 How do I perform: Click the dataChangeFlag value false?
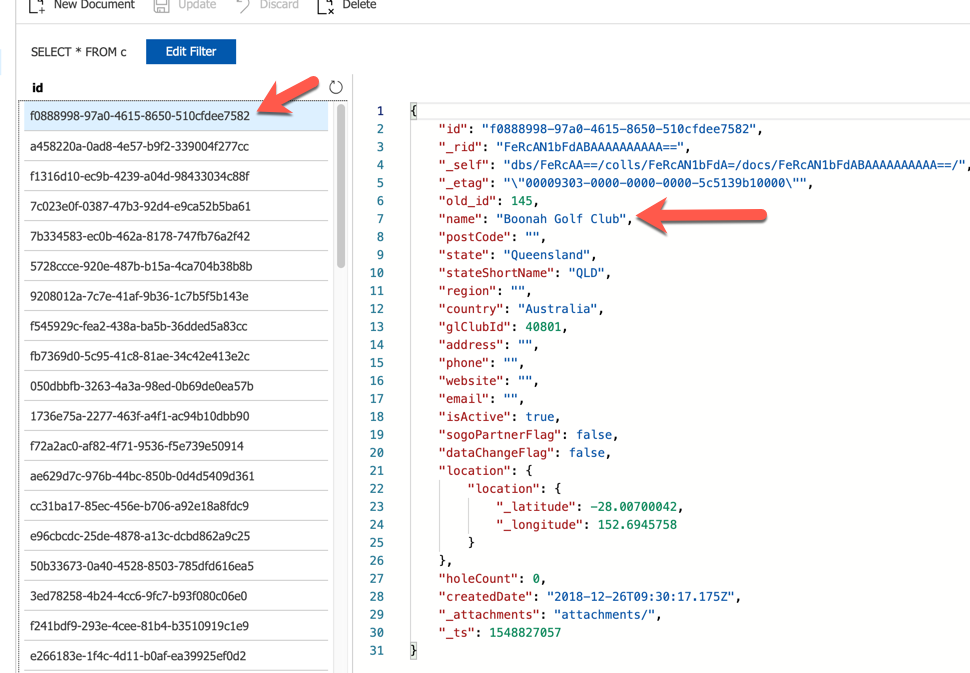[x=586, y=453]
